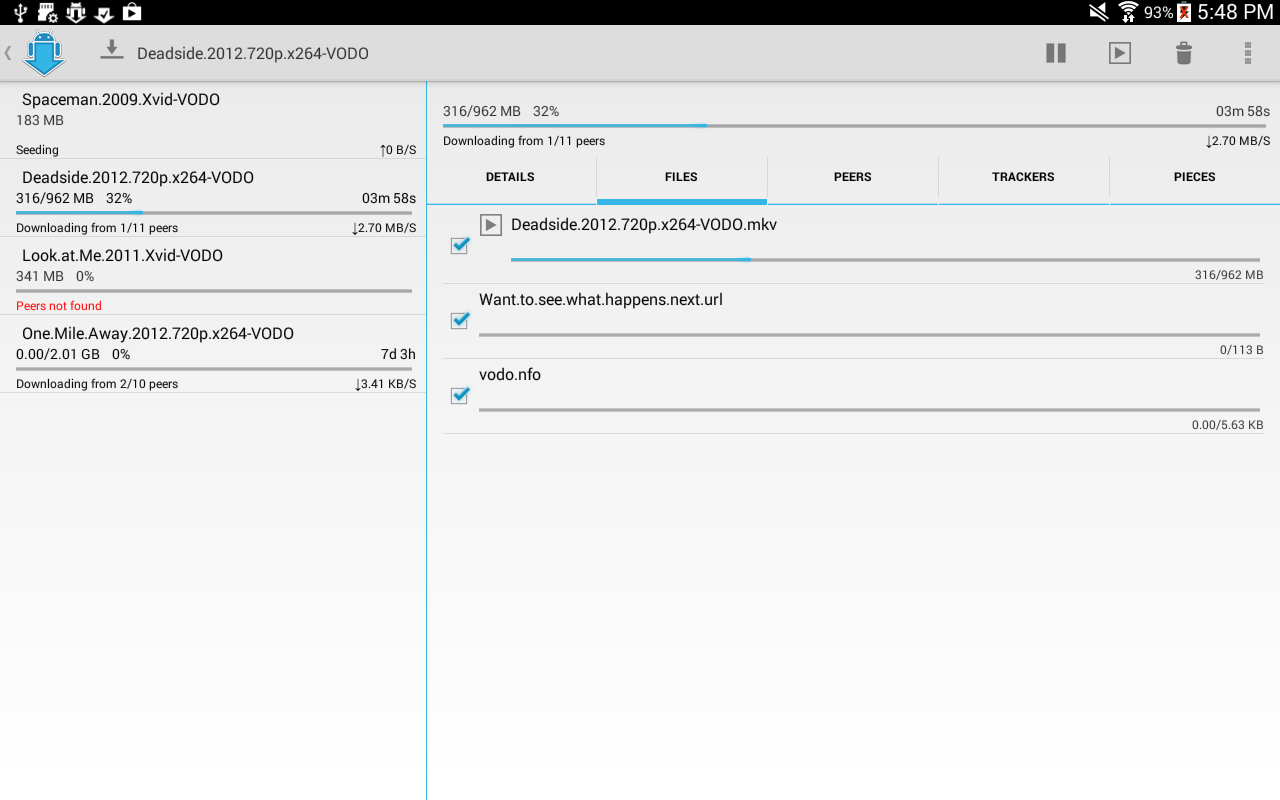Play Deadside.2012.720p.x264-VODO.mkv

[x=490, y=224]
